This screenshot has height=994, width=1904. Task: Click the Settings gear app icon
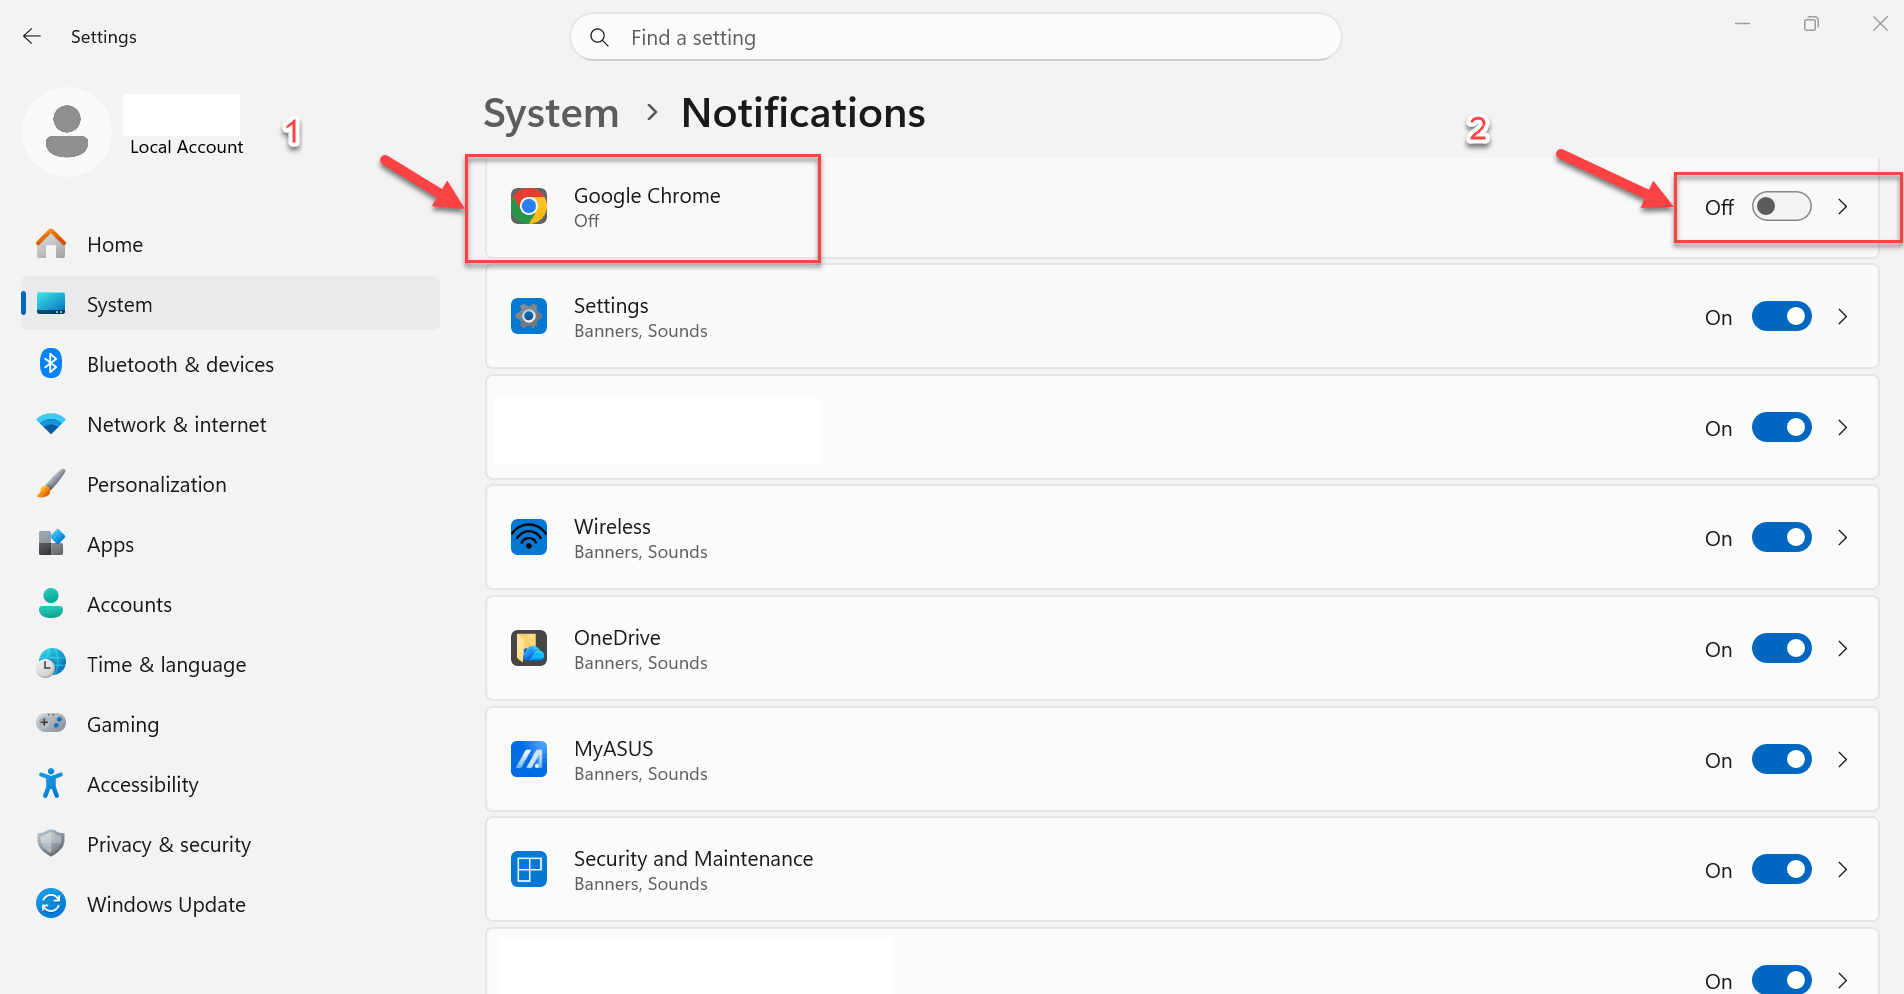(x=529, y=316)
